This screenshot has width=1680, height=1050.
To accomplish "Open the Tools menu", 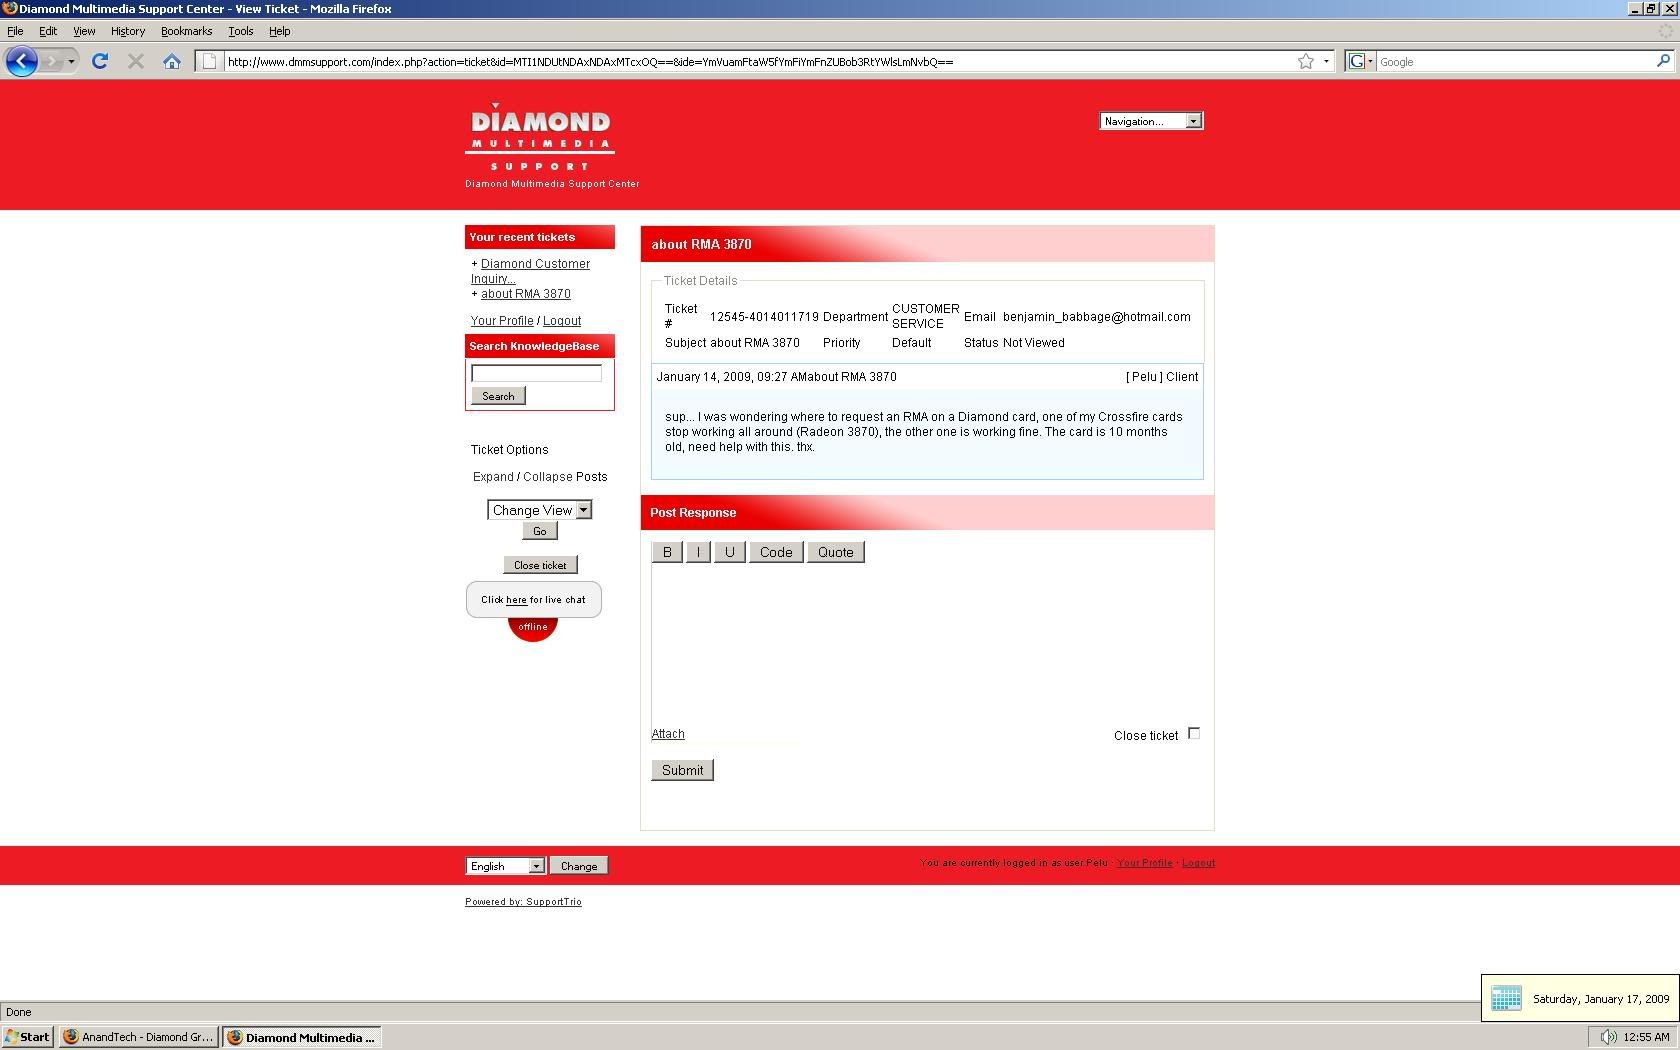I will point(240,31).
